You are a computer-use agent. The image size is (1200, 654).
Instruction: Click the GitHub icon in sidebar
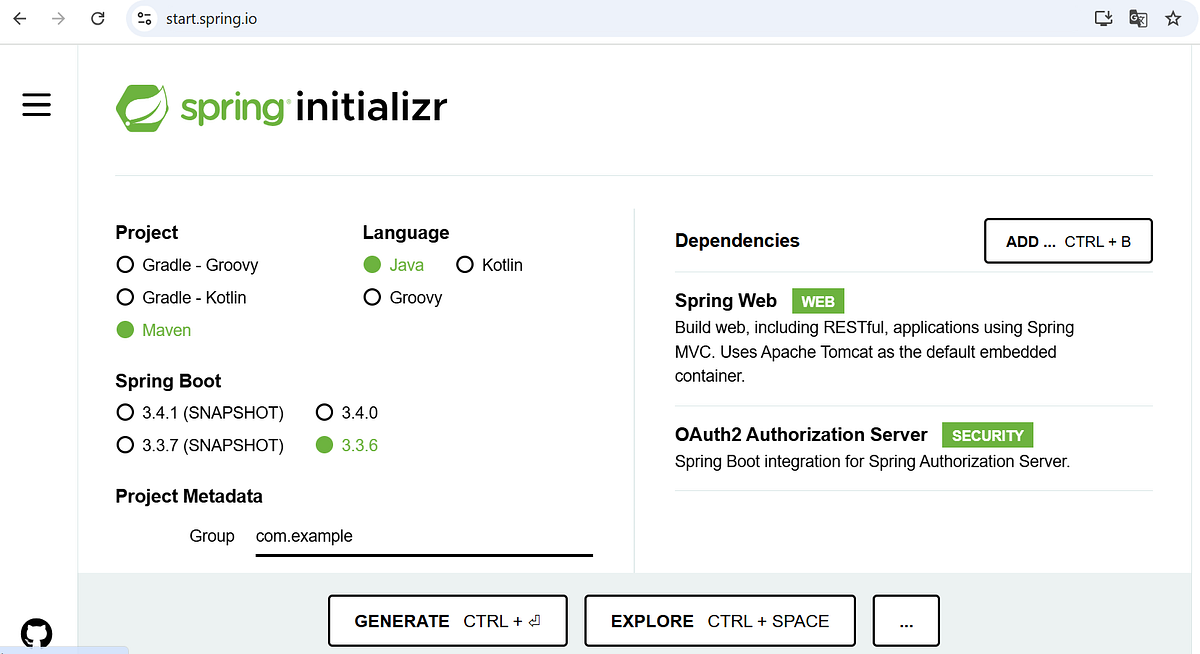37,633
